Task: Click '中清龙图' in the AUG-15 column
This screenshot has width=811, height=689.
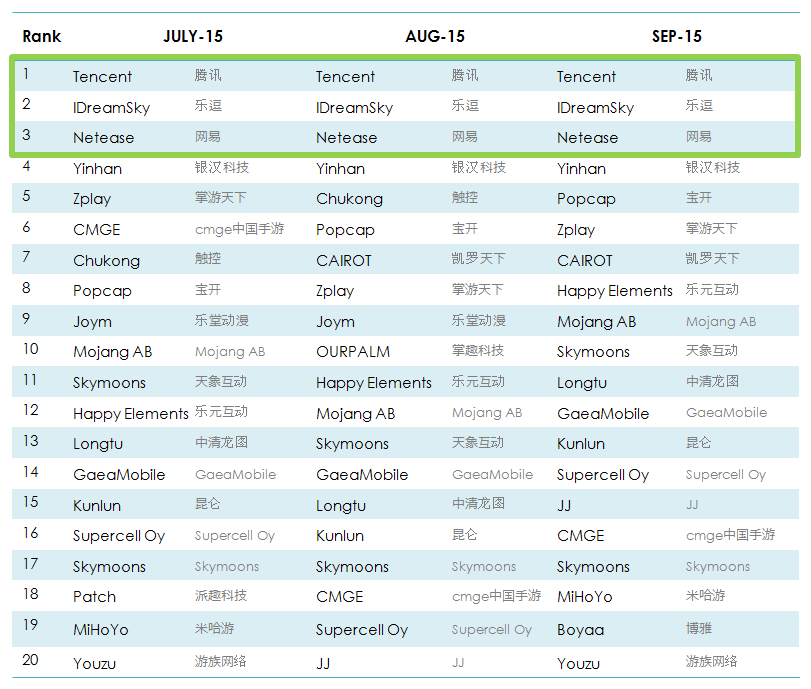Action: click(x=478, y=503)
